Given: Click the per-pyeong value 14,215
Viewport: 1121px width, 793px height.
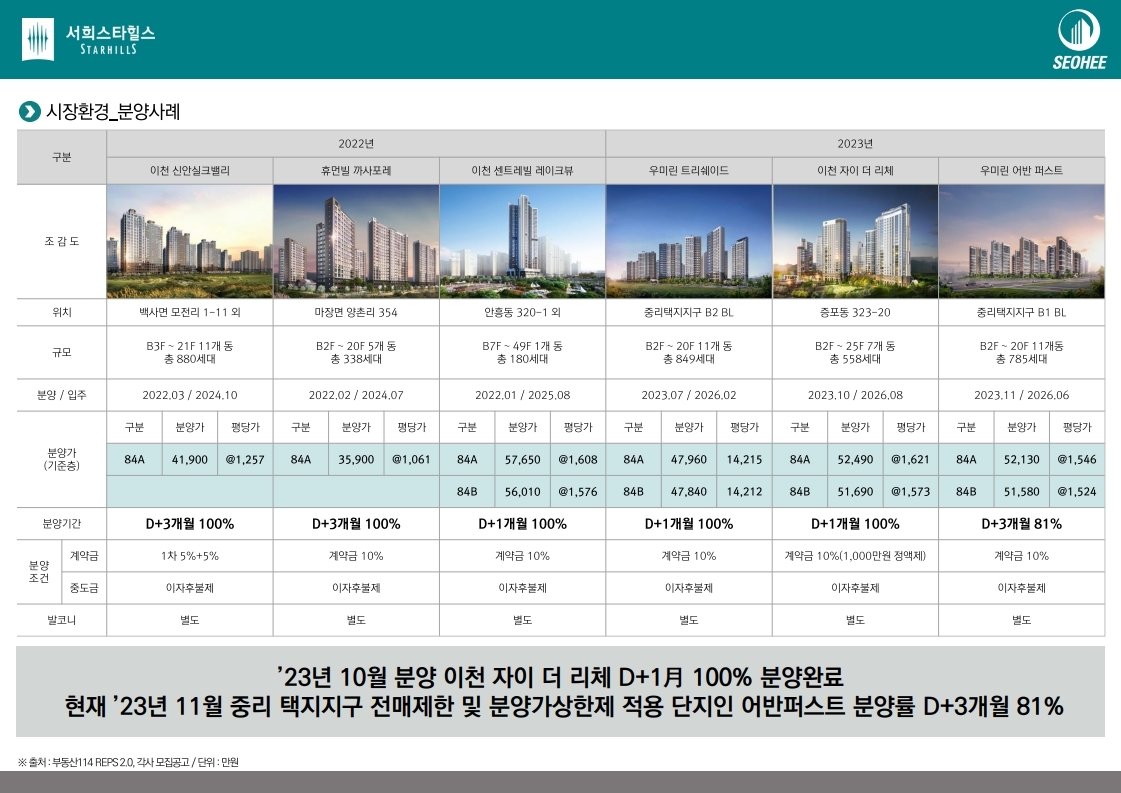Looking at the screenshot, I should (744, 460).
